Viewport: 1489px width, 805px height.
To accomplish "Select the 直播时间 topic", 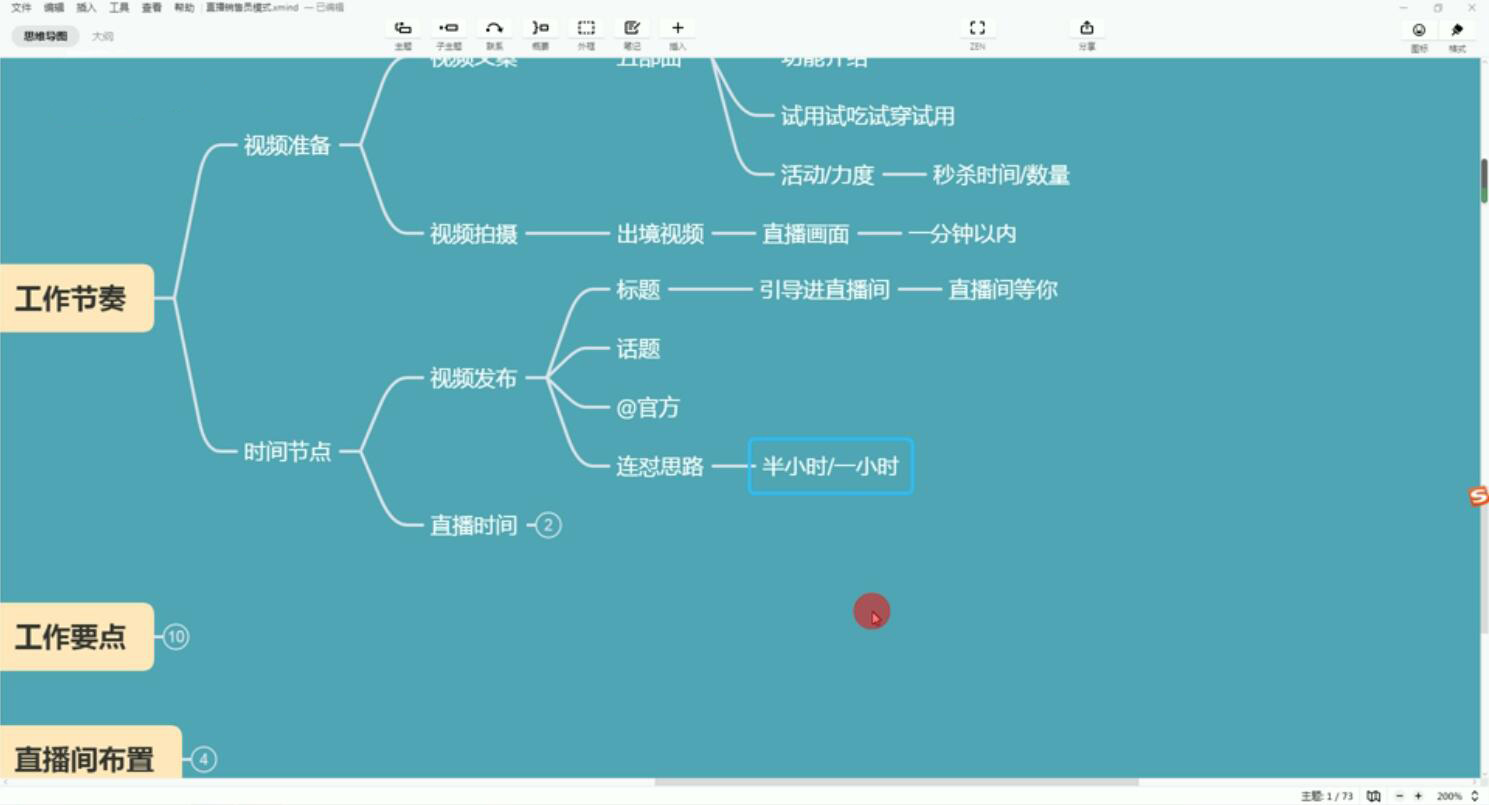I will [473, 525].
